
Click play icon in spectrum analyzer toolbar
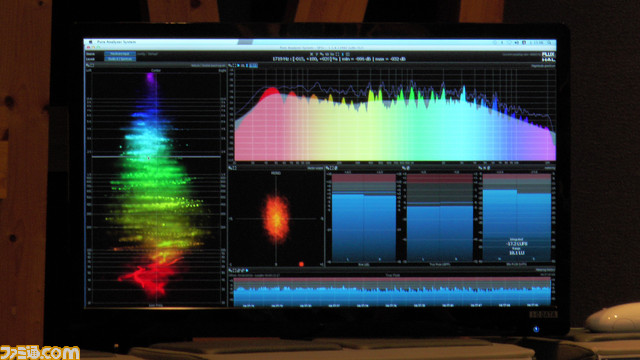point(239,65)
